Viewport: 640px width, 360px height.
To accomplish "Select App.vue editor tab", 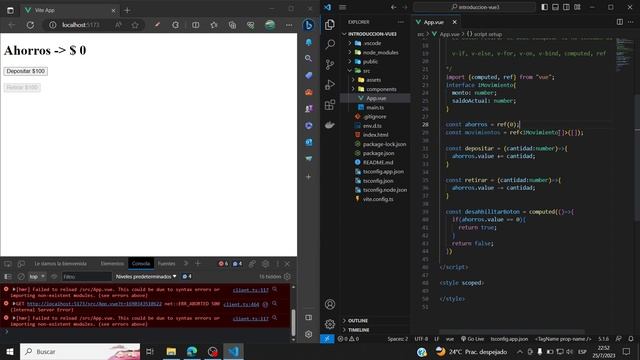I will 433,22.
